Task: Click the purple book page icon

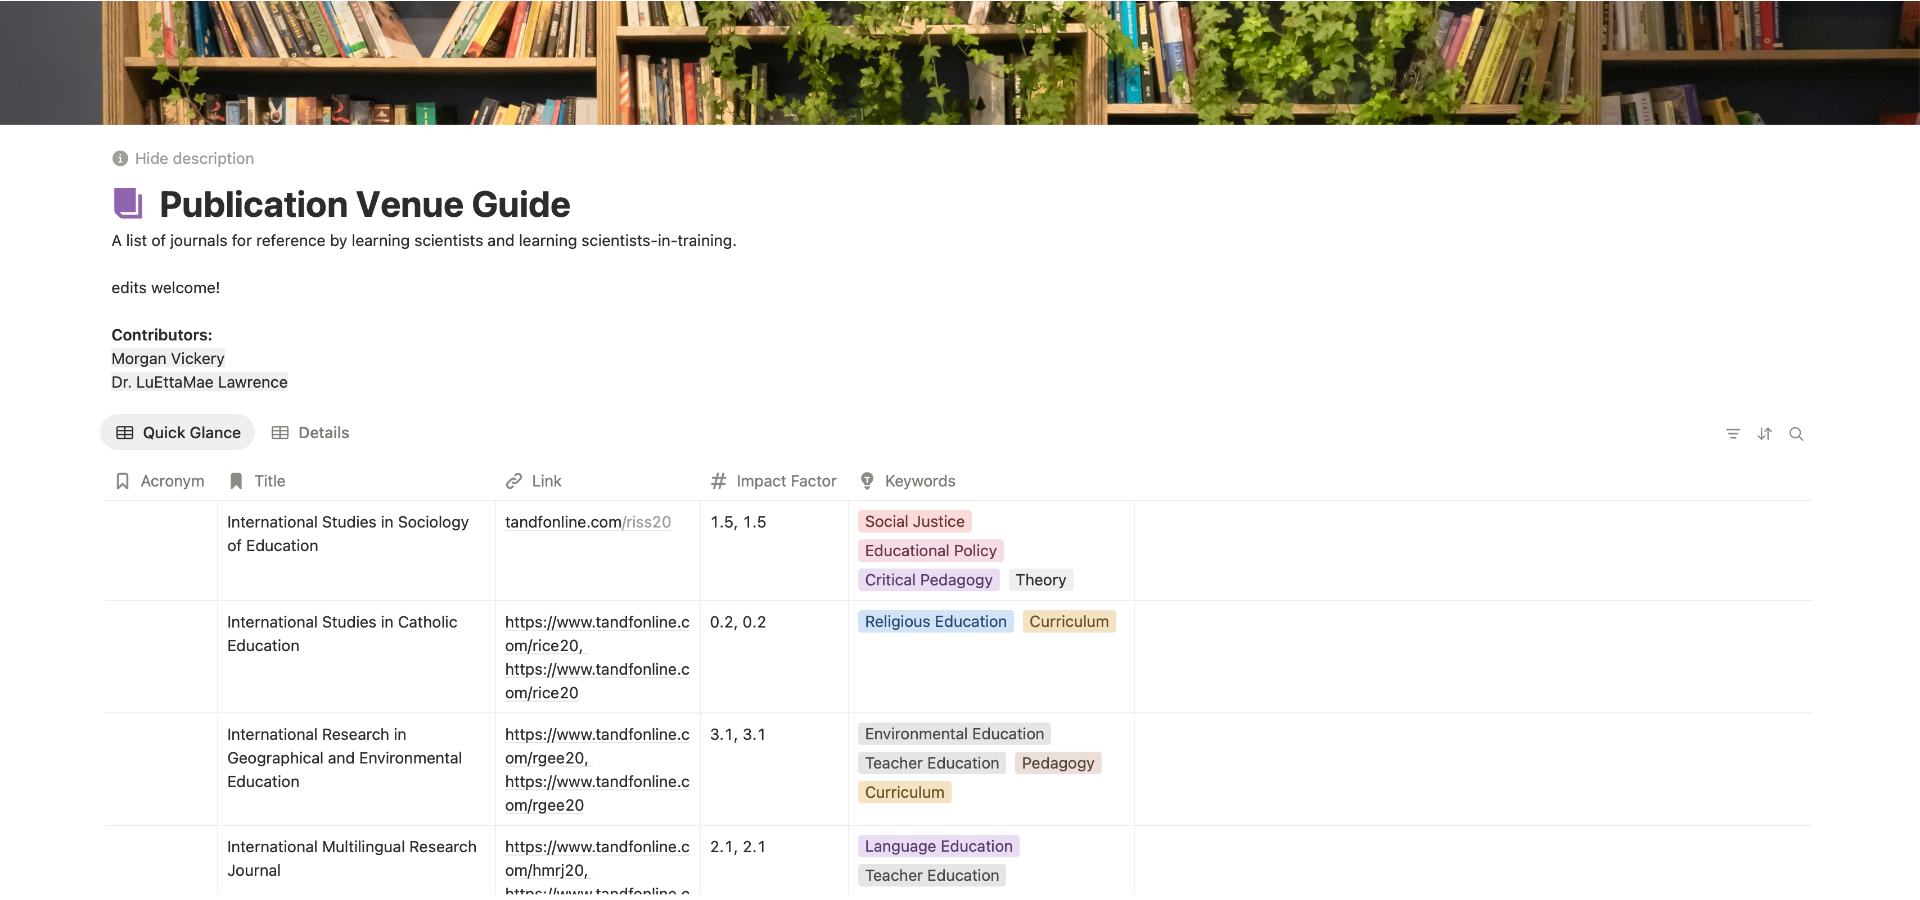Action: point(128,204)
